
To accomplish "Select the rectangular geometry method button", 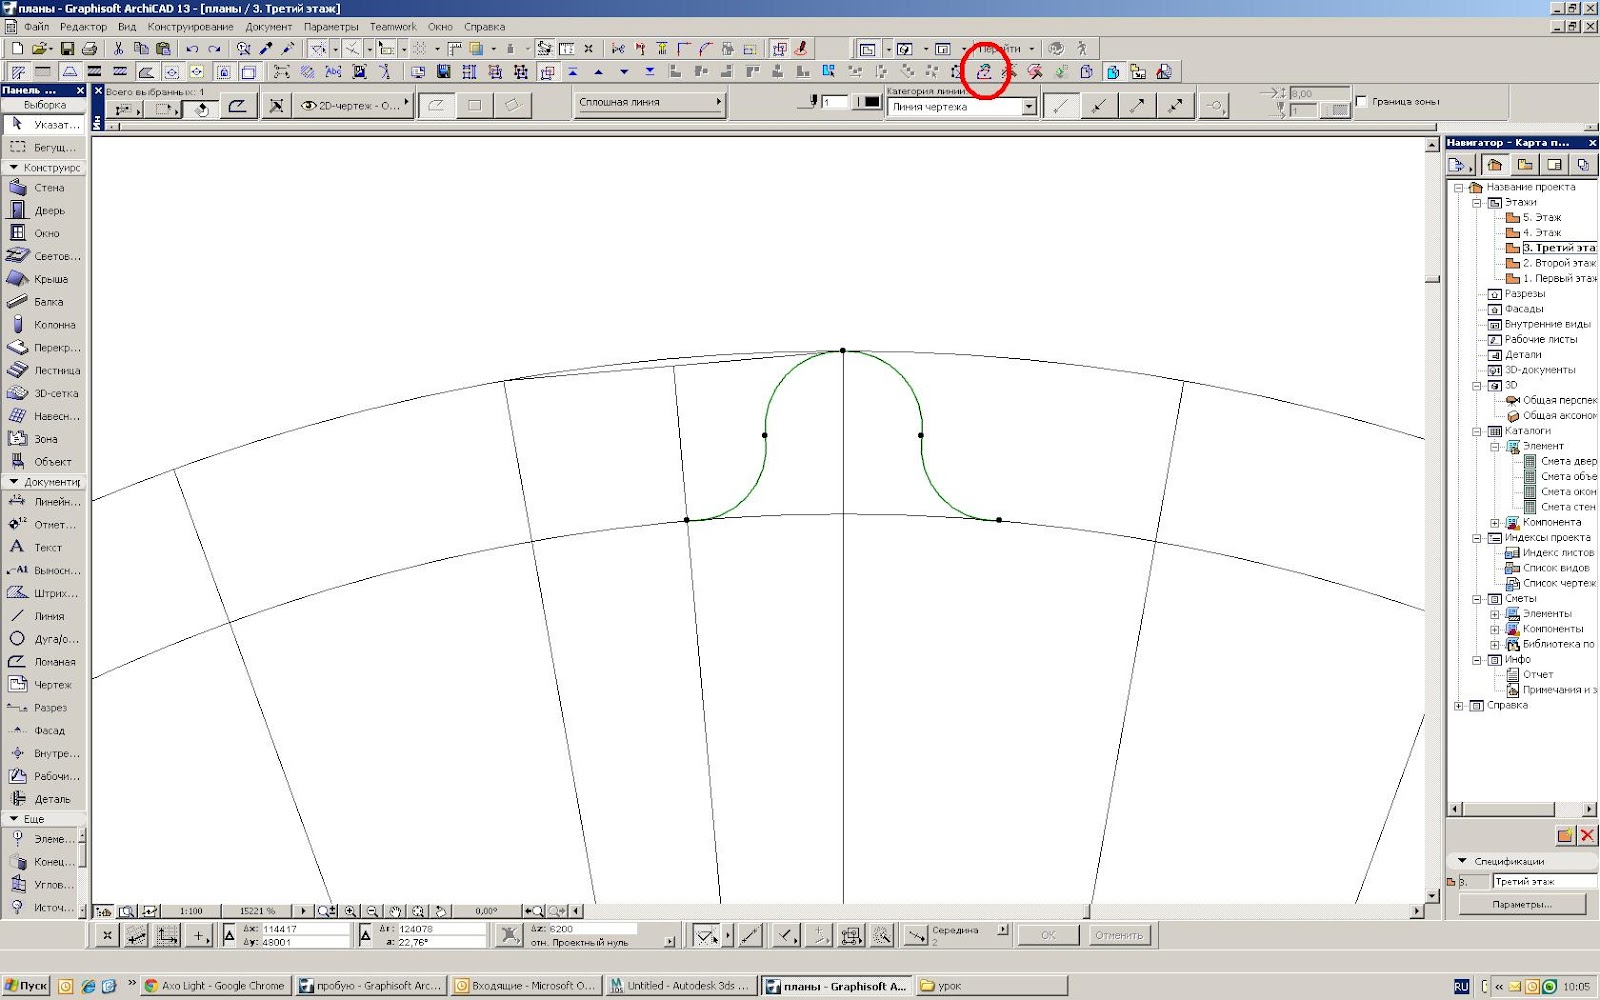I will (x=475, y=105).
